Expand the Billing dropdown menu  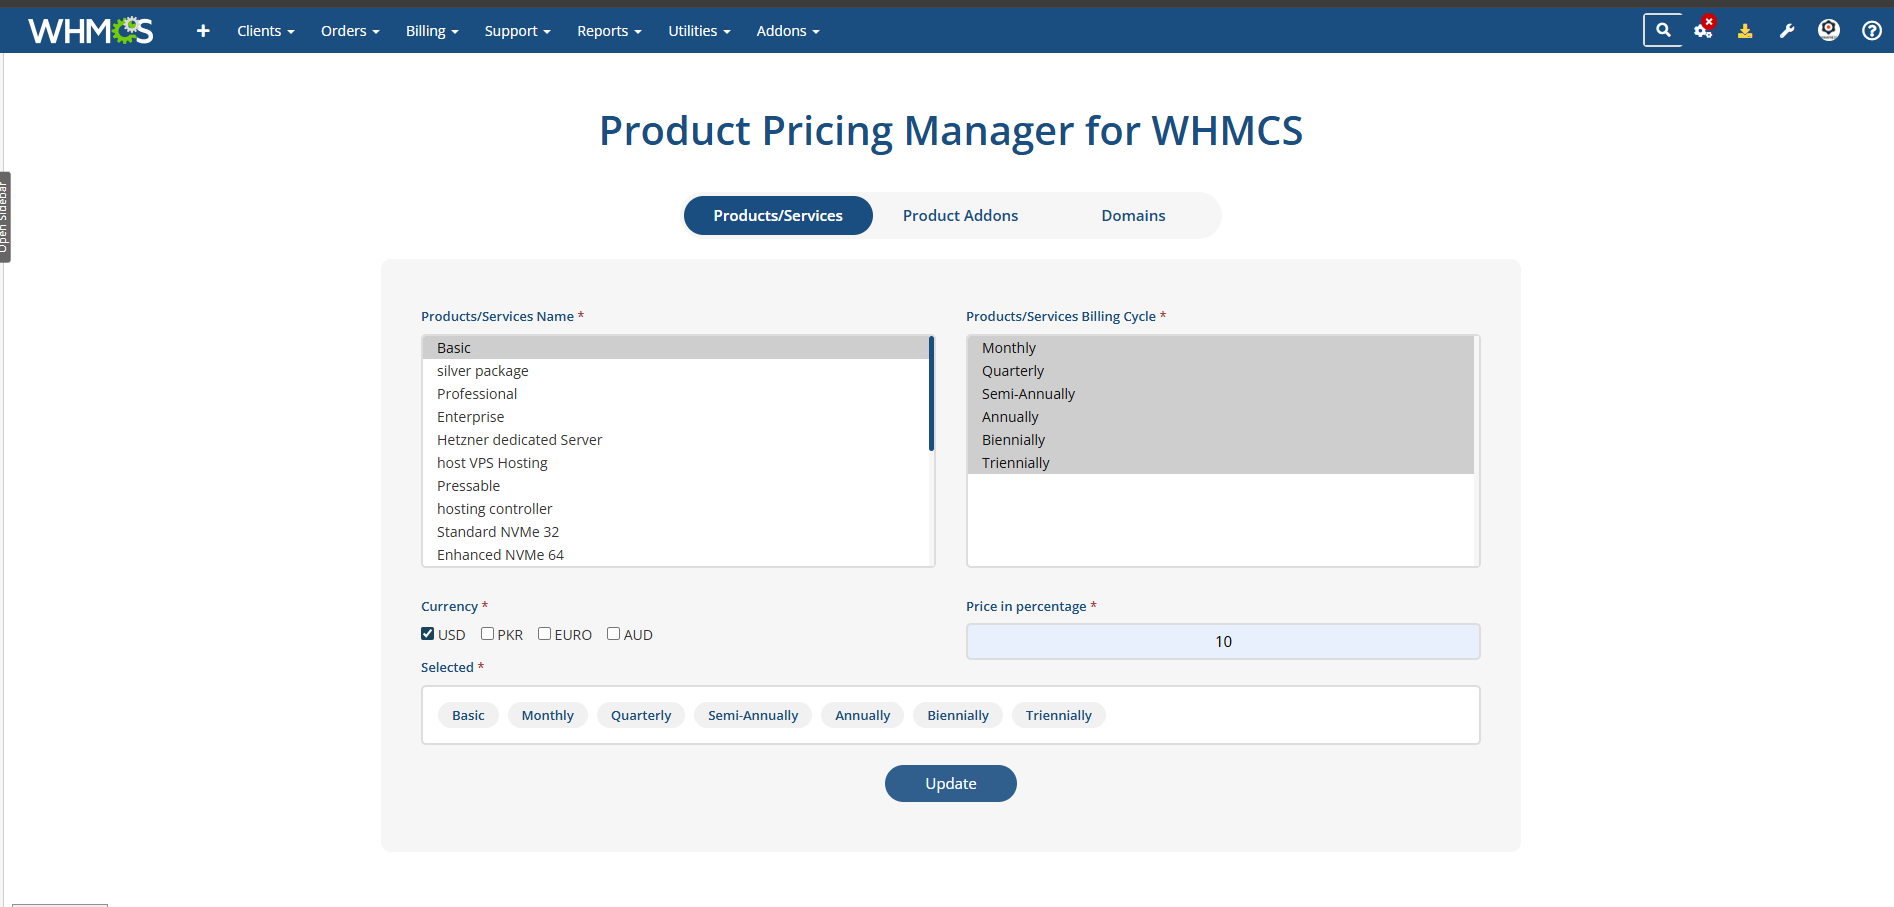431,31
